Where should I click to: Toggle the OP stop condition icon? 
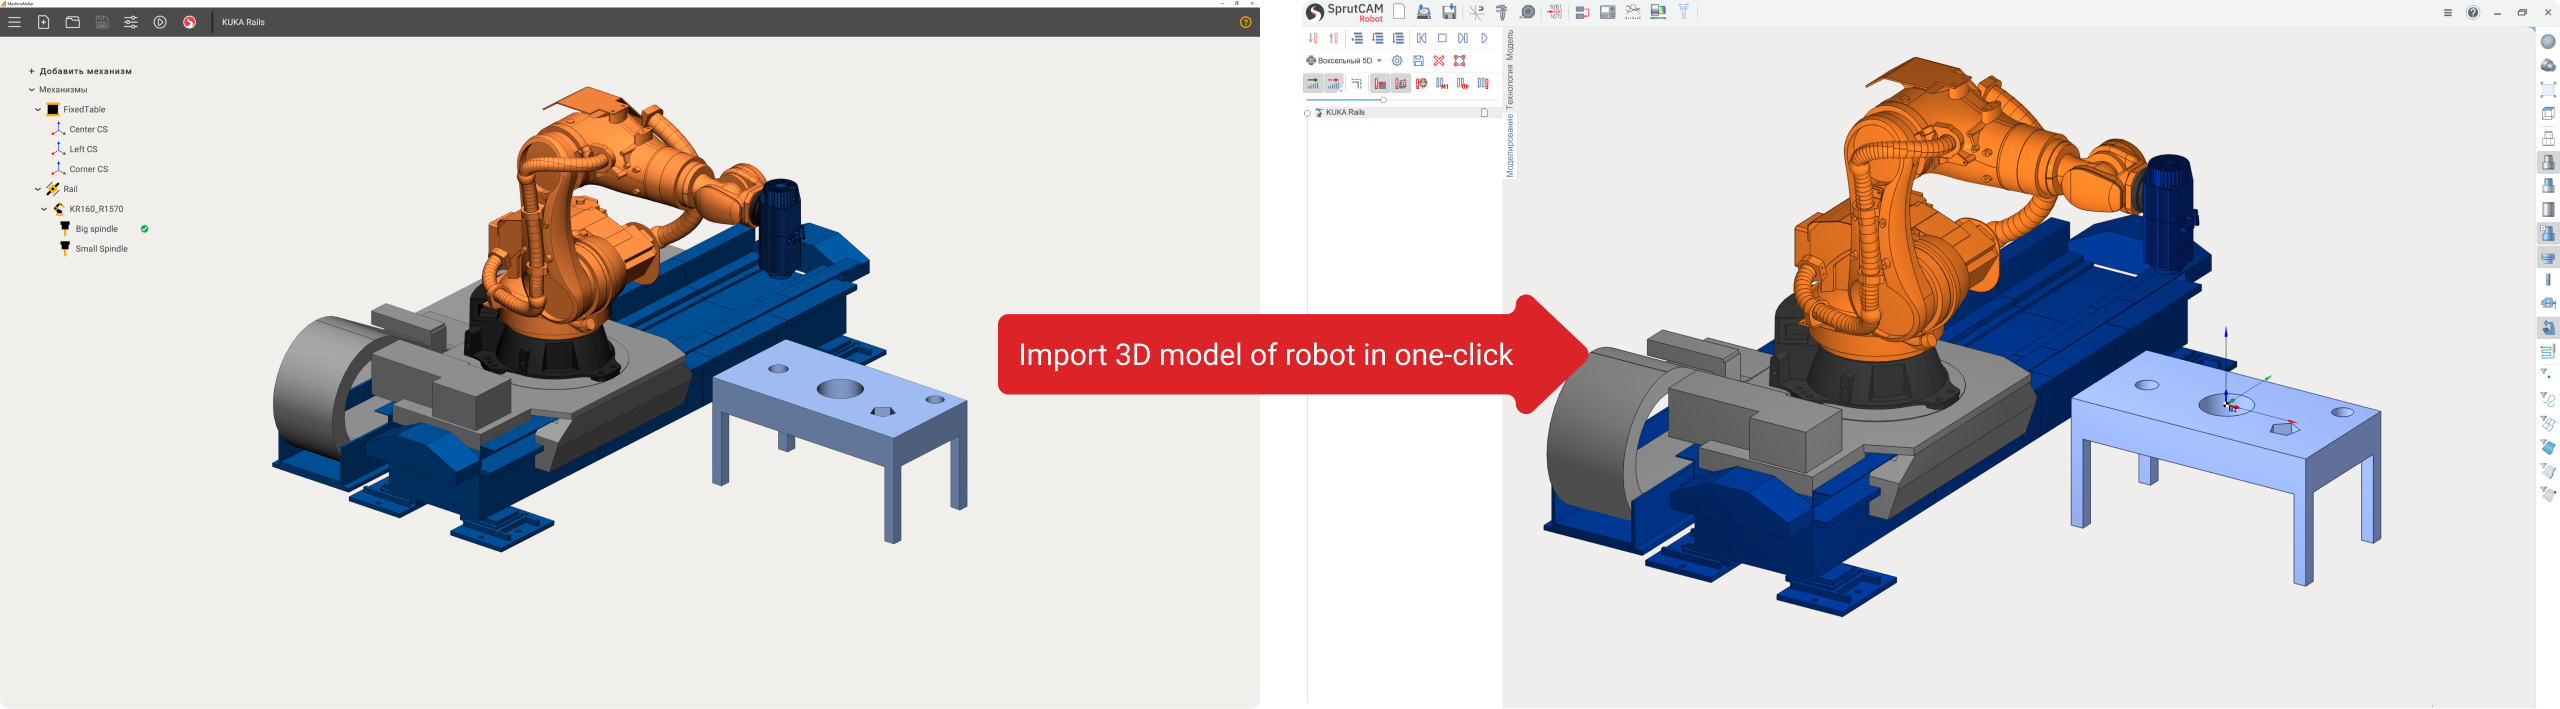point(1463,84)
